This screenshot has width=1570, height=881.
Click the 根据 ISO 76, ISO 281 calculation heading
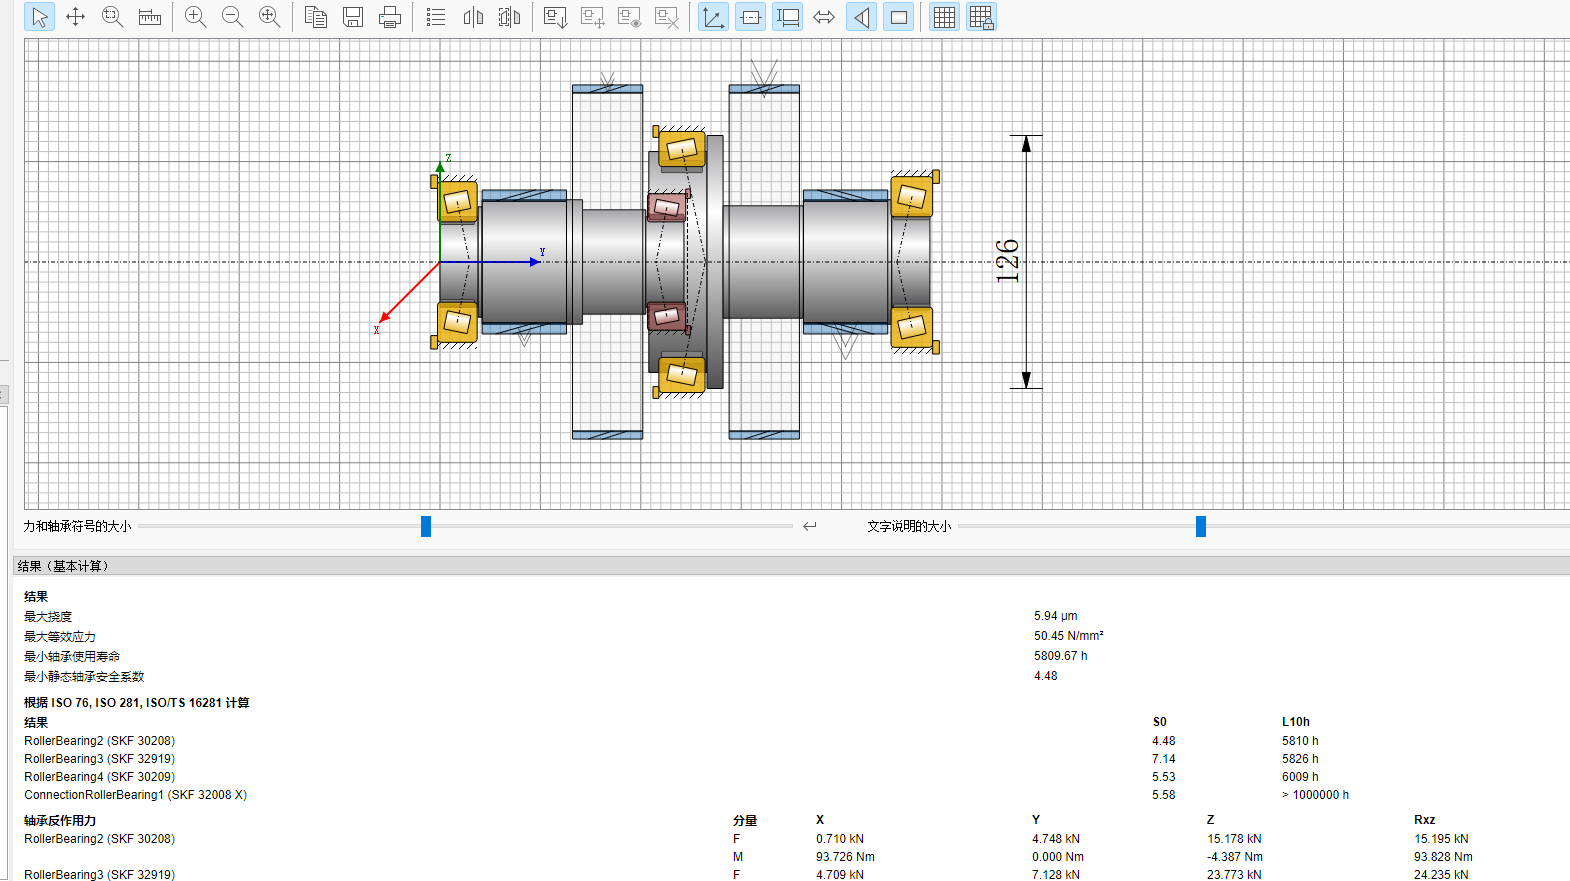(137, 703)
